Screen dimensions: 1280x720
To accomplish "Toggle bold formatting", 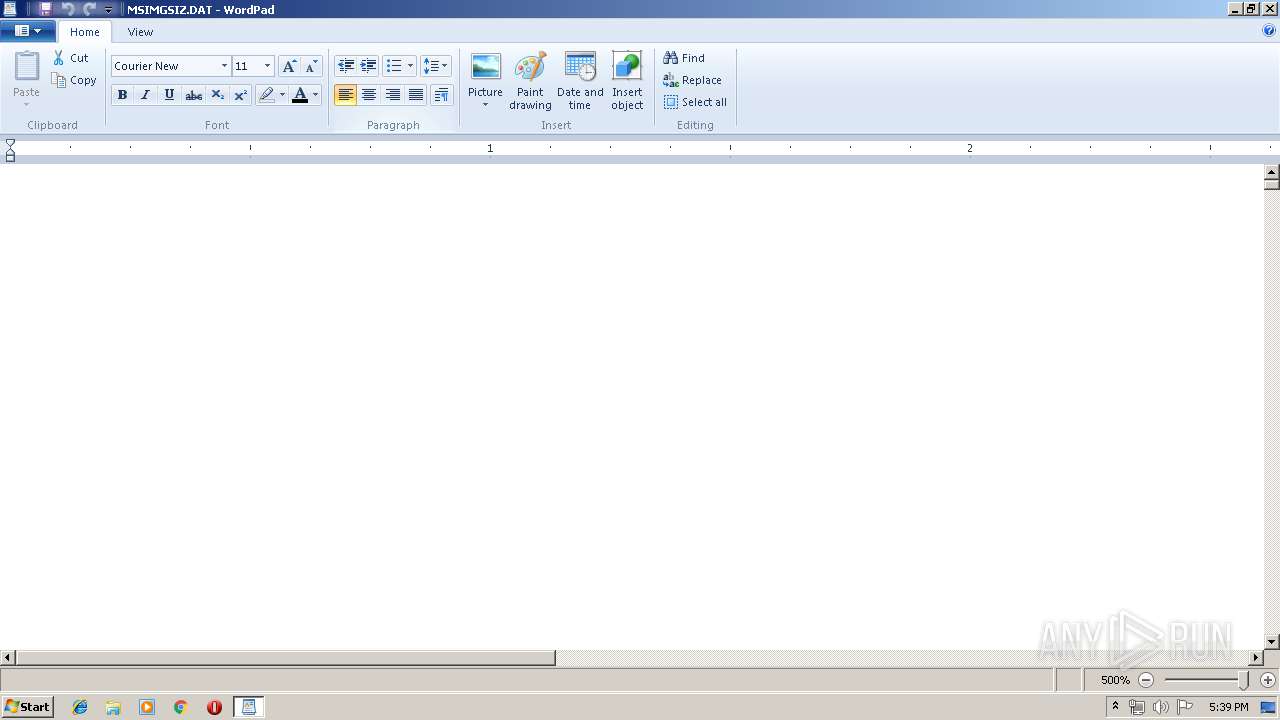I will tap(122, 95).
